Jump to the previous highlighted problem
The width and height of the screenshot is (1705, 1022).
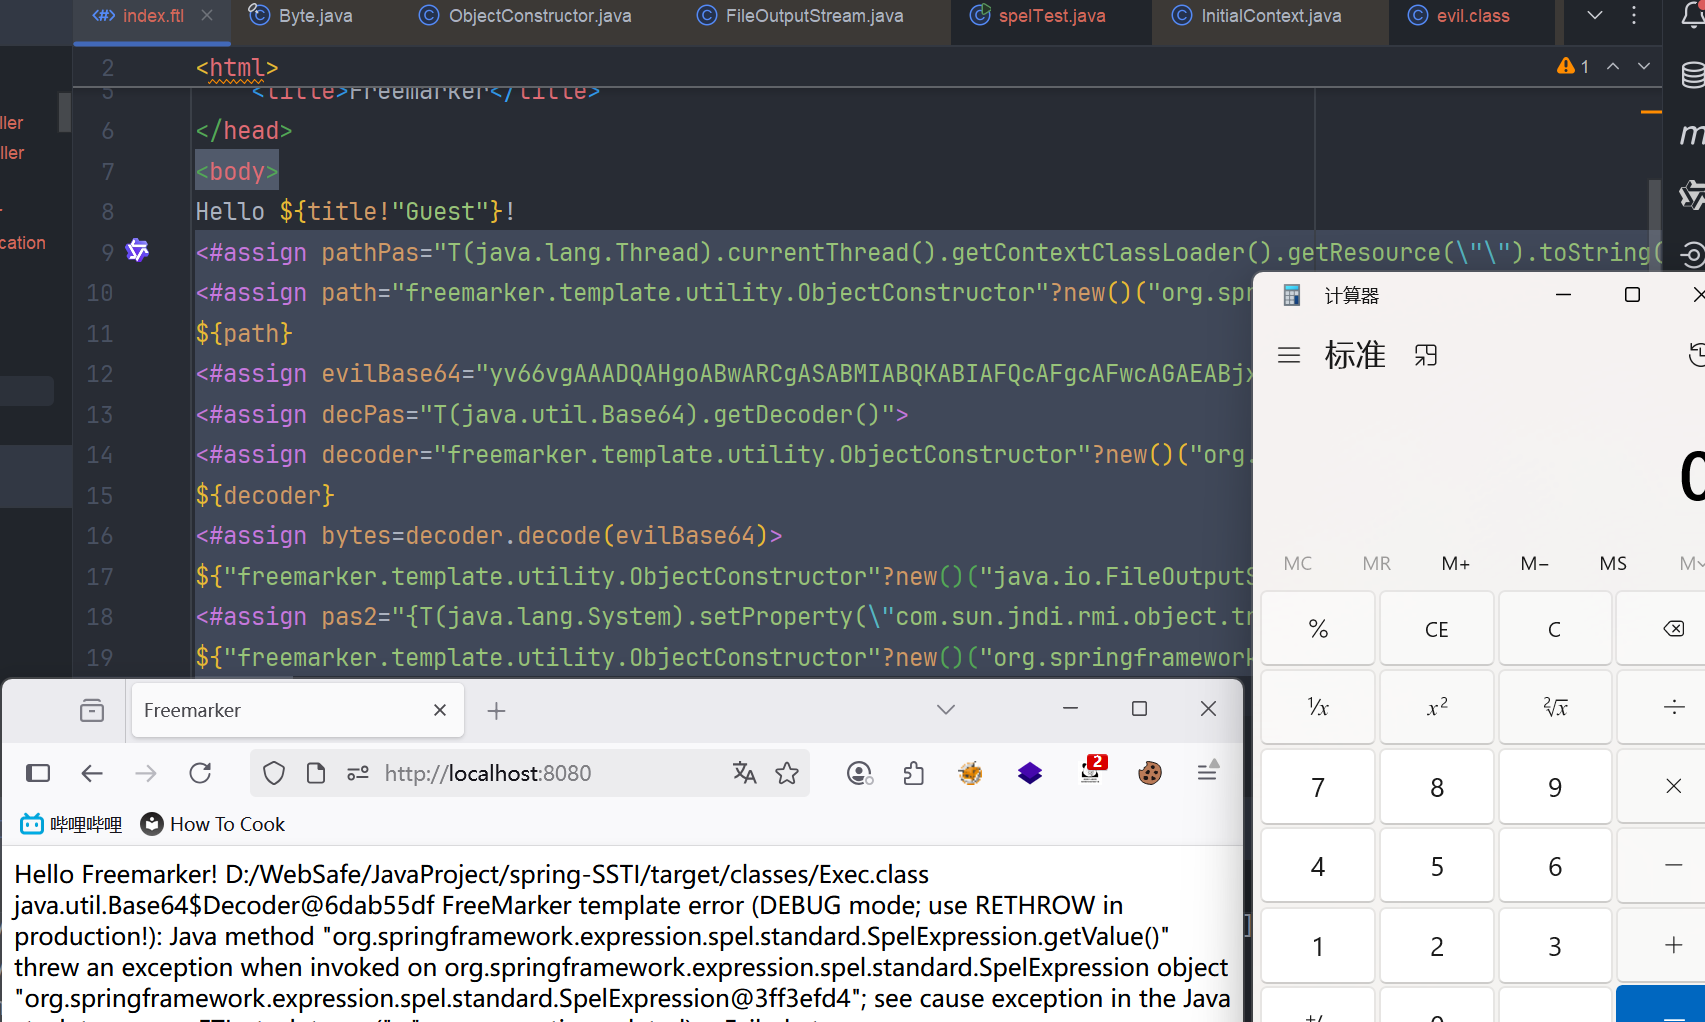pyautogui.click(x=1613, y=66)
